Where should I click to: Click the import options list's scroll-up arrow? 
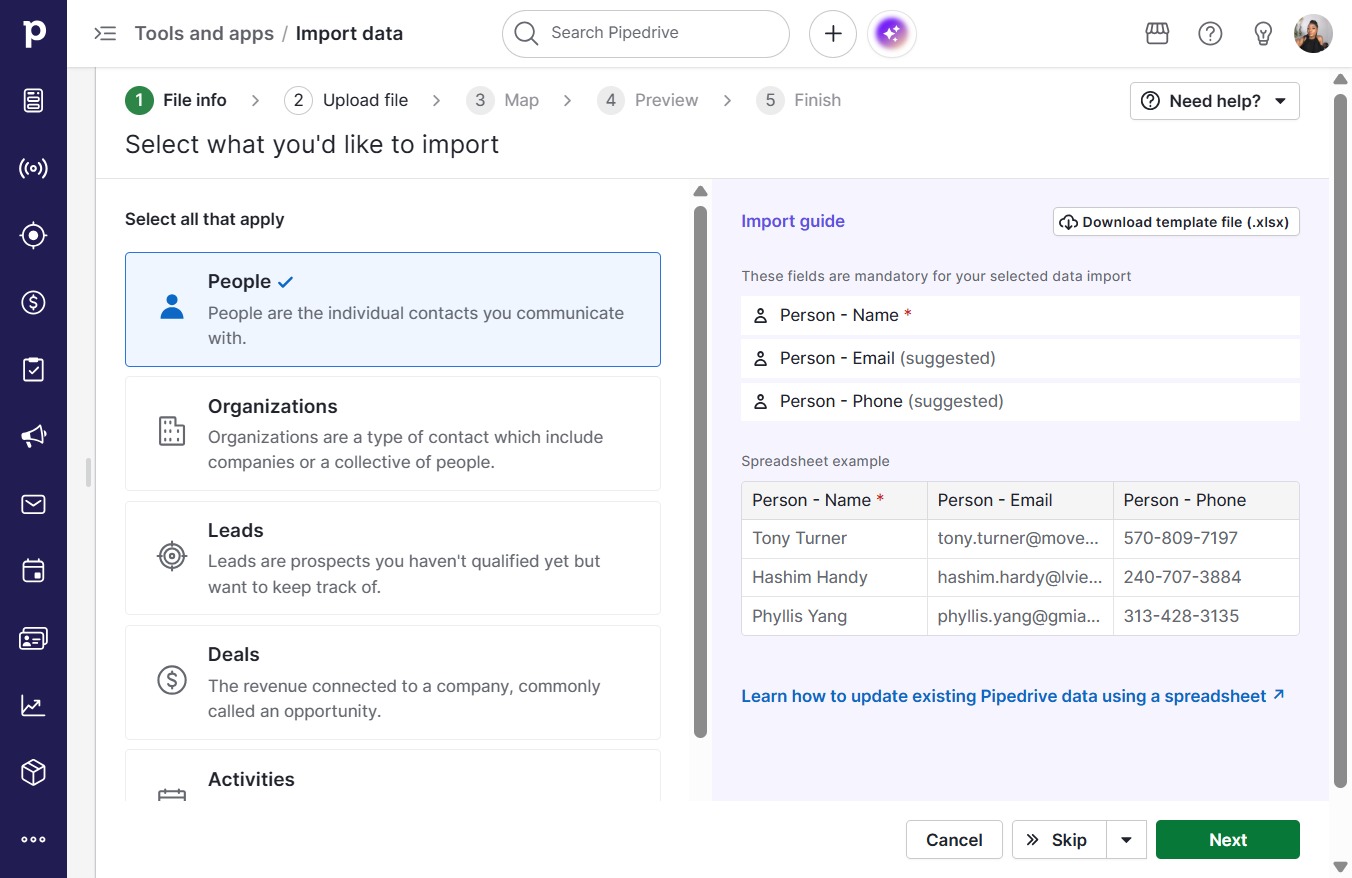click(x=700, y=191)
